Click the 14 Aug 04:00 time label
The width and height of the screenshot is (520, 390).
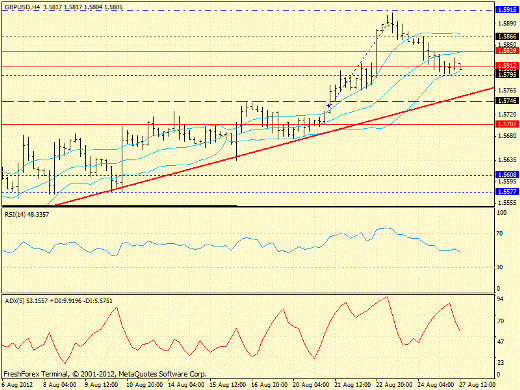186,385
